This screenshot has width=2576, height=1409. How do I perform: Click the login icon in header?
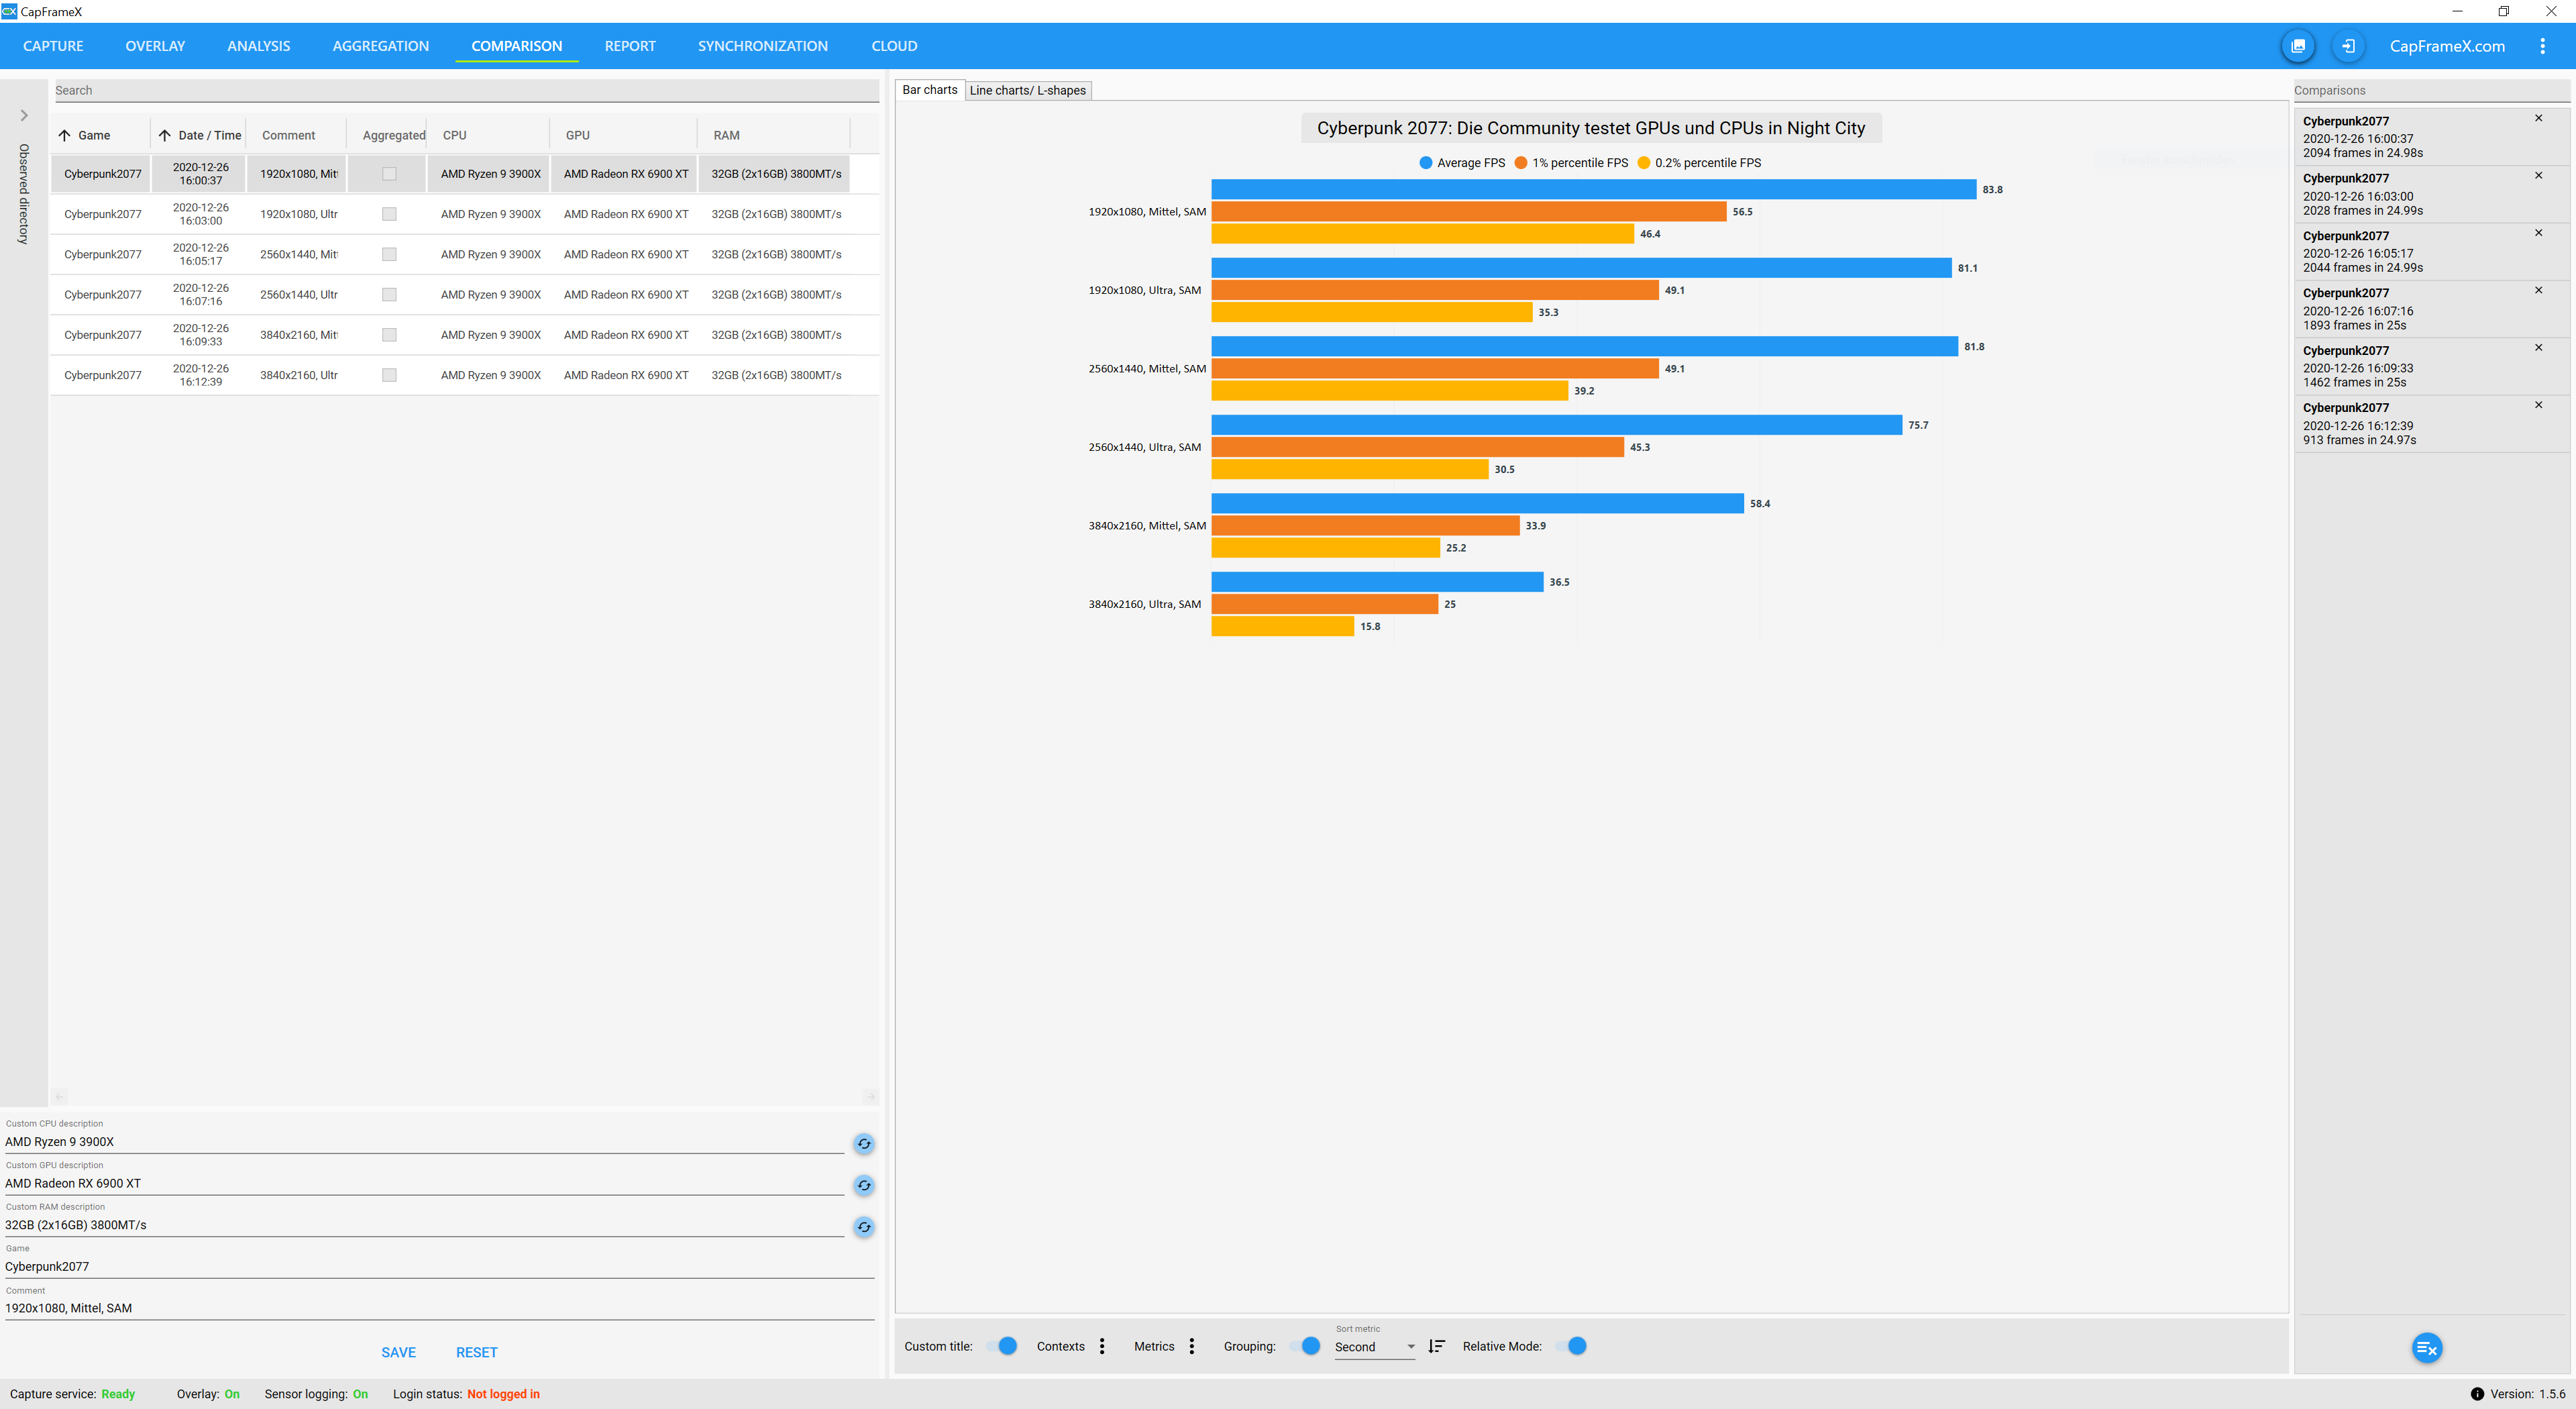pyautogui.click(x=2348, y=46)
